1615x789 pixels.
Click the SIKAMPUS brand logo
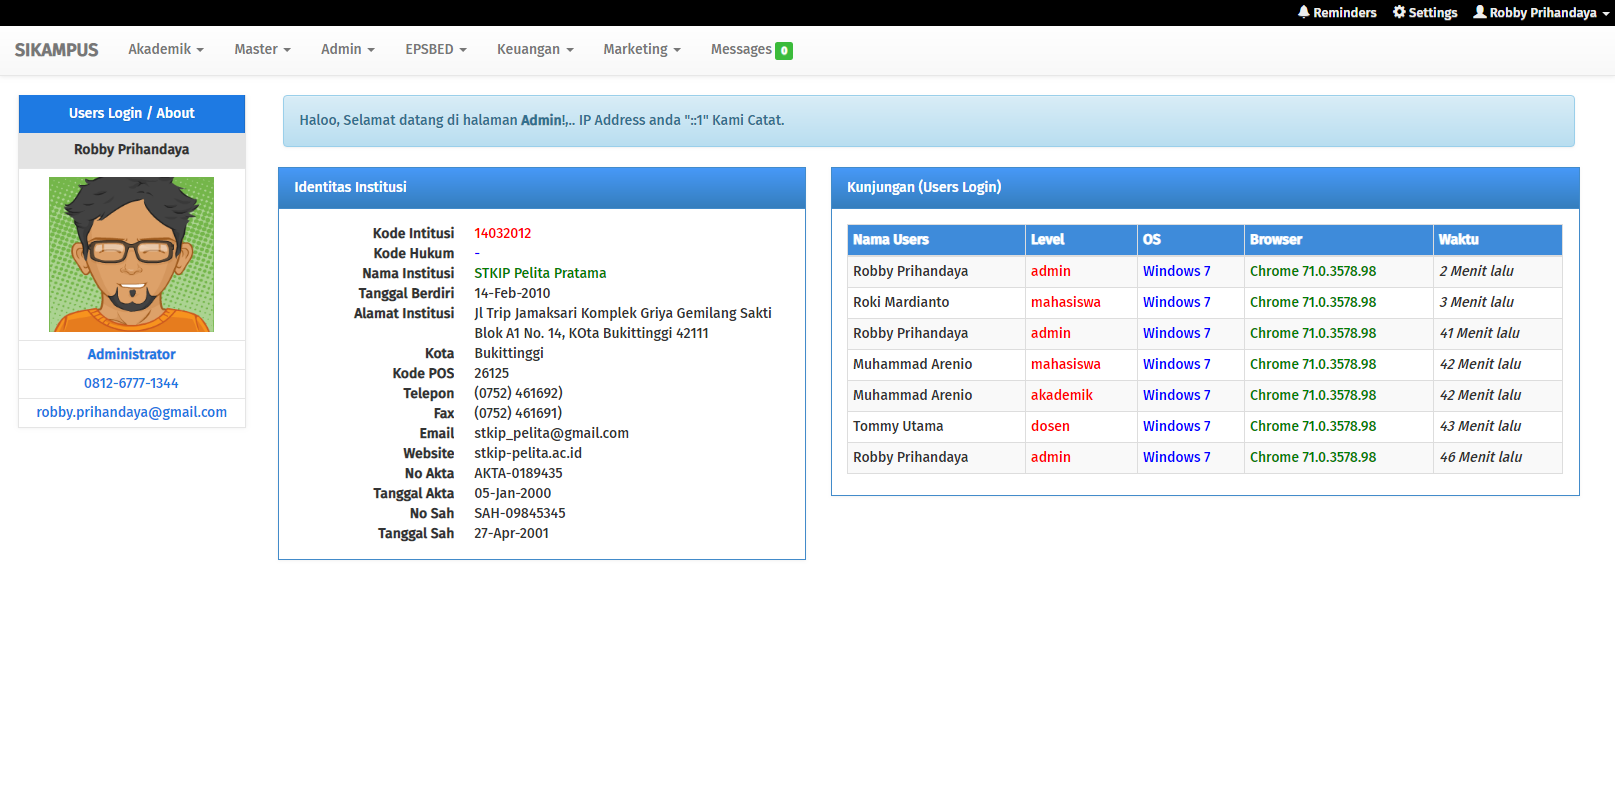pyautogui.click(x=57, y=50)
